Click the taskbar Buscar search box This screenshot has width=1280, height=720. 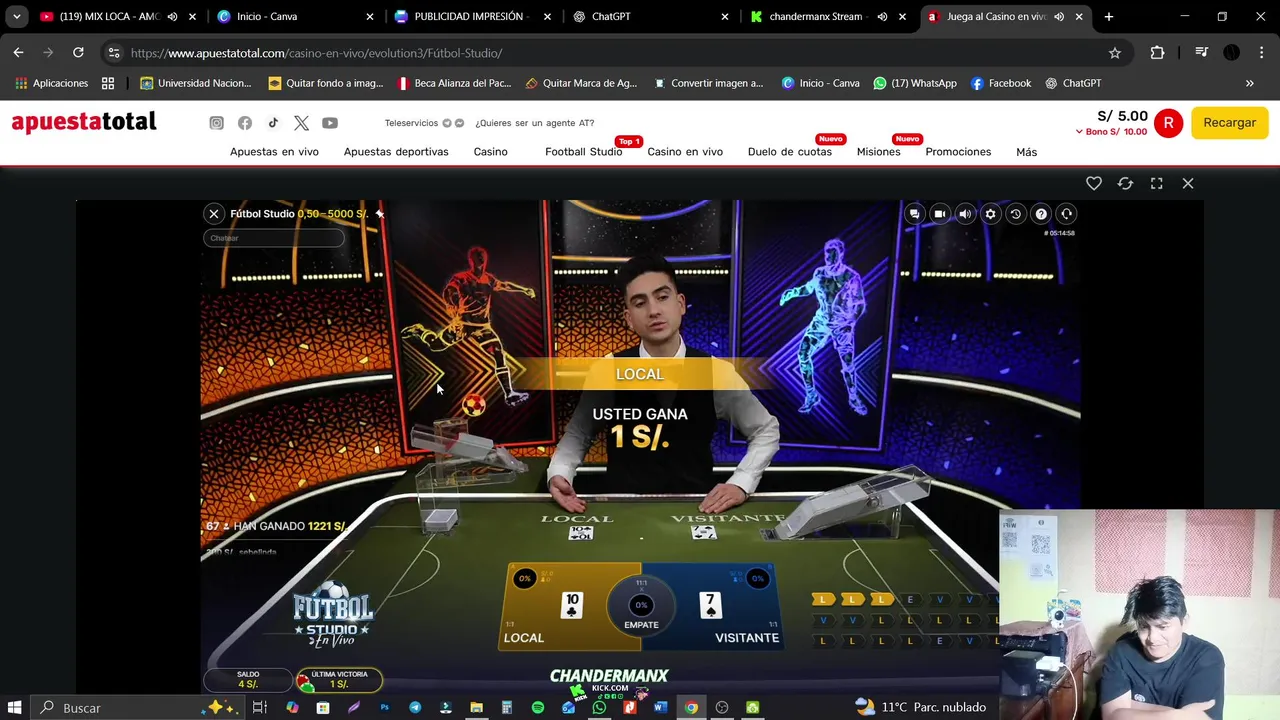point(136,707)
